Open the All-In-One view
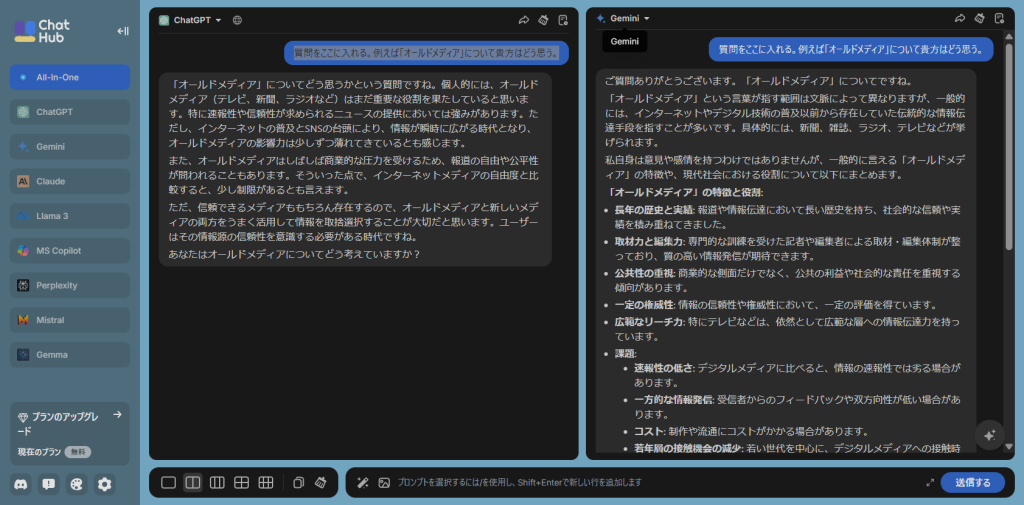This screenshot has width=1024, height=505. coord(70,77)
